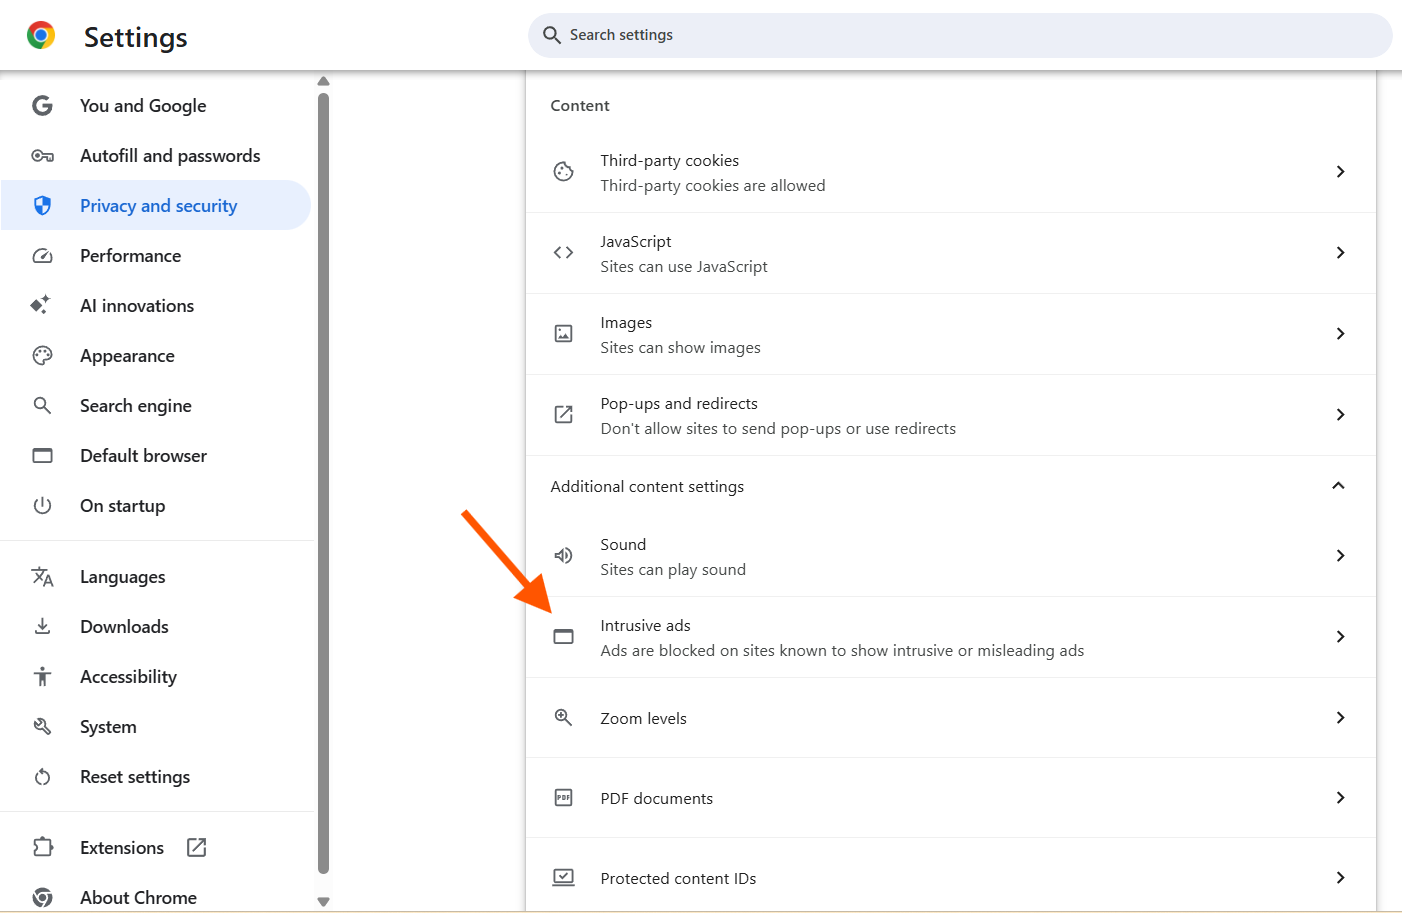Click the PDF icon for PDF documents
Image resolution: width=1402 pixels, height=913 pixels.
(564, 797)
